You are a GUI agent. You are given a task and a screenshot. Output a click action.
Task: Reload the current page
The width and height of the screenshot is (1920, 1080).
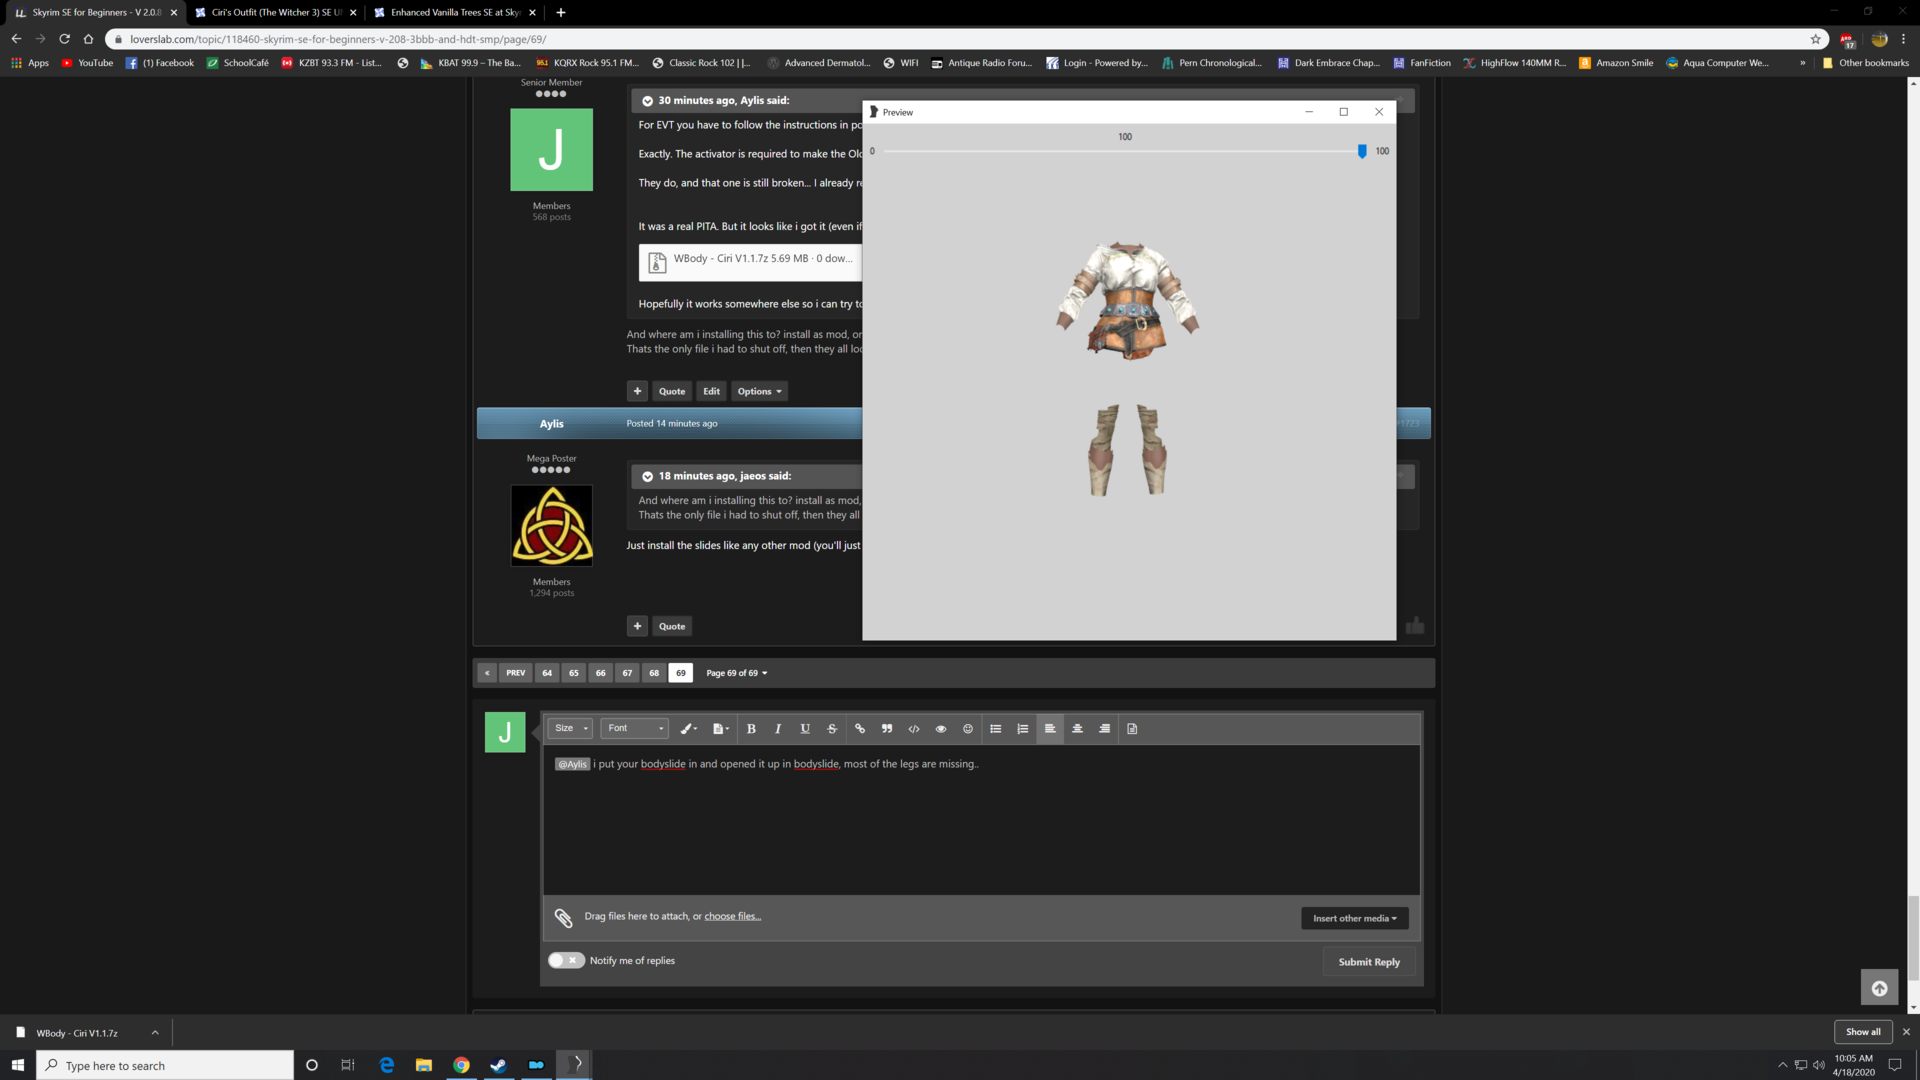coord(64,39)
